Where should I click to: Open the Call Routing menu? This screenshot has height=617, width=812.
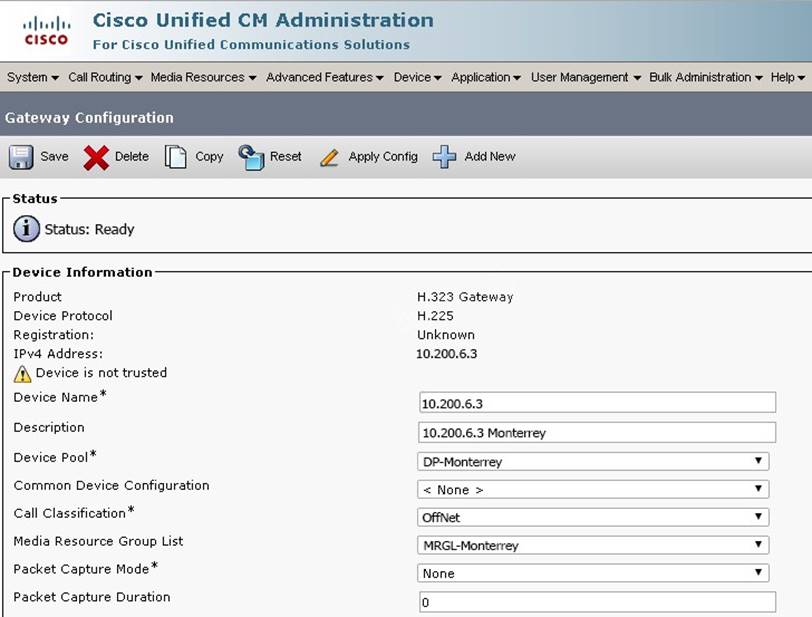point(105,77)
